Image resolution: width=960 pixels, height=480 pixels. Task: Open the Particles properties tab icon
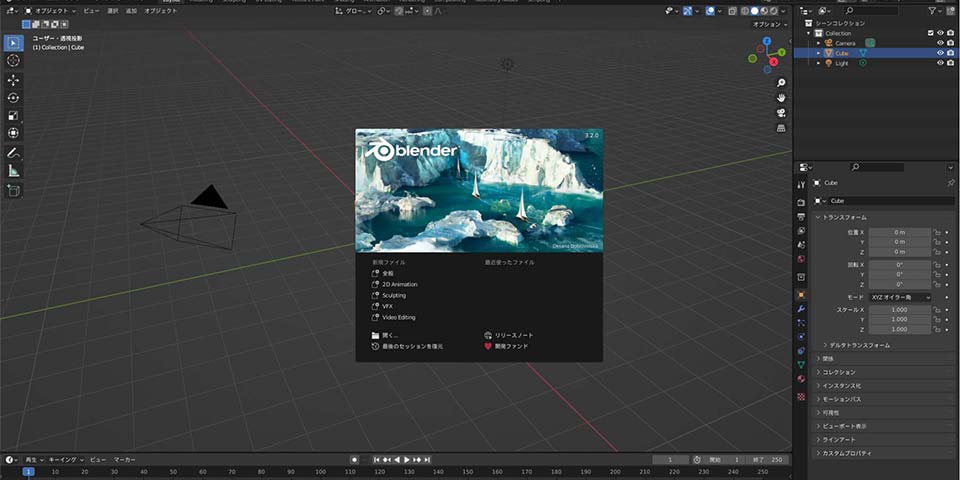pyautogui.click(x=801, y=323)
